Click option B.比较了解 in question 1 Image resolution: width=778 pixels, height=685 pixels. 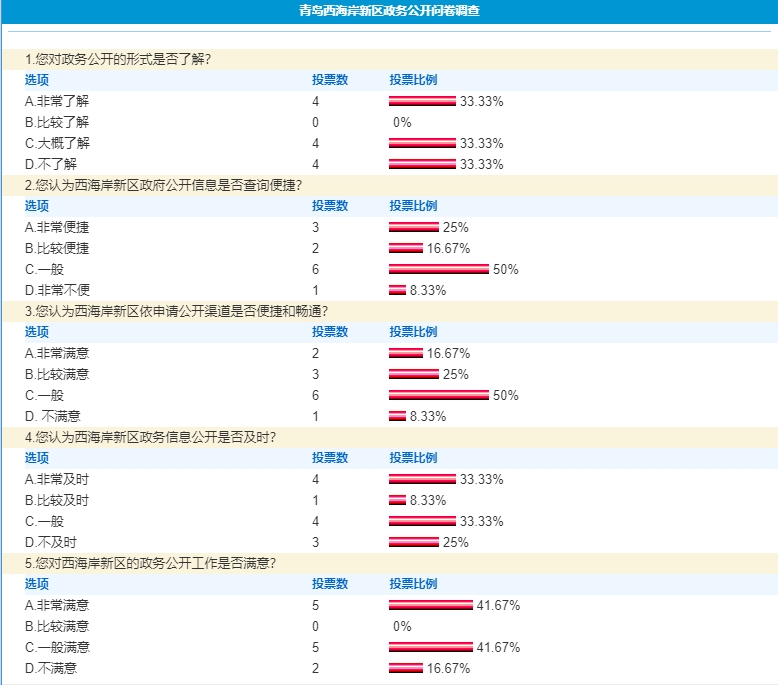(x=57, y=123)
